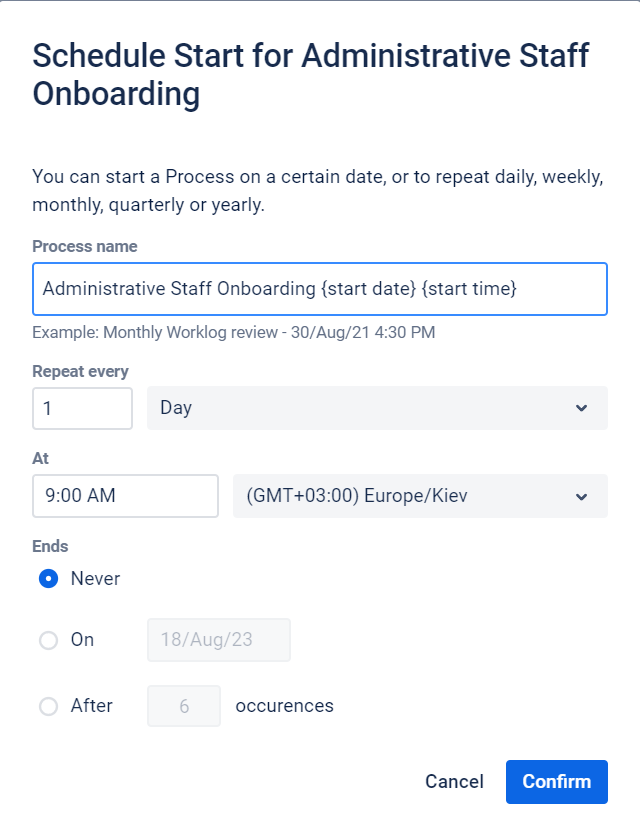The image size is (640, 833).
Task: Click the "Never" option label
Action: (x=96, y=579)
